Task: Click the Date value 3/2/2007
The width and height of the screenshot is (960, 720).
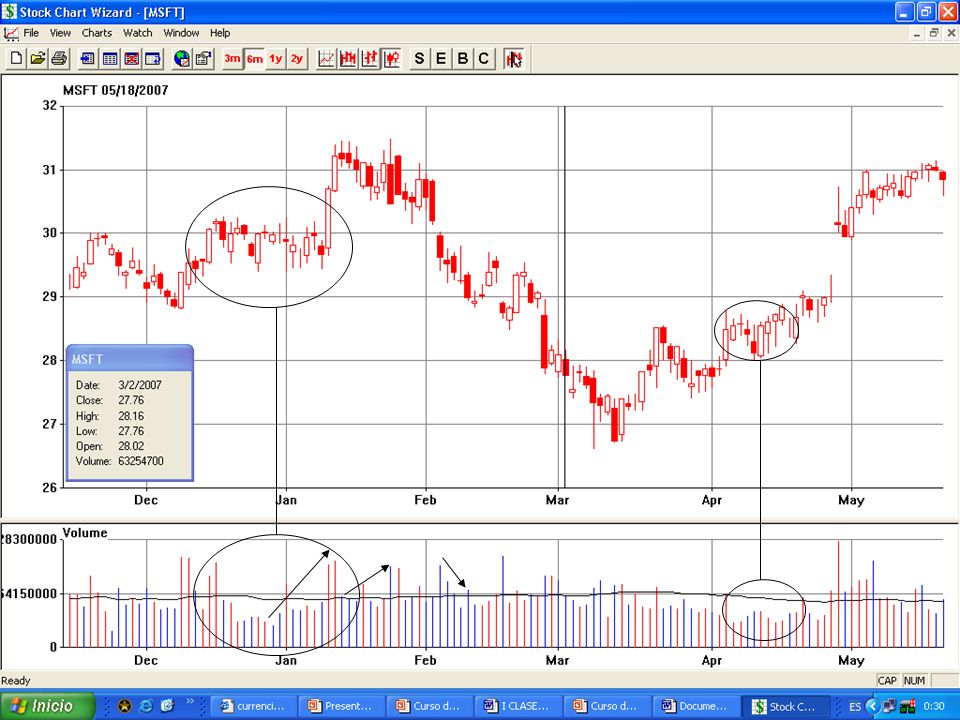Action: (x=140, y=385)
